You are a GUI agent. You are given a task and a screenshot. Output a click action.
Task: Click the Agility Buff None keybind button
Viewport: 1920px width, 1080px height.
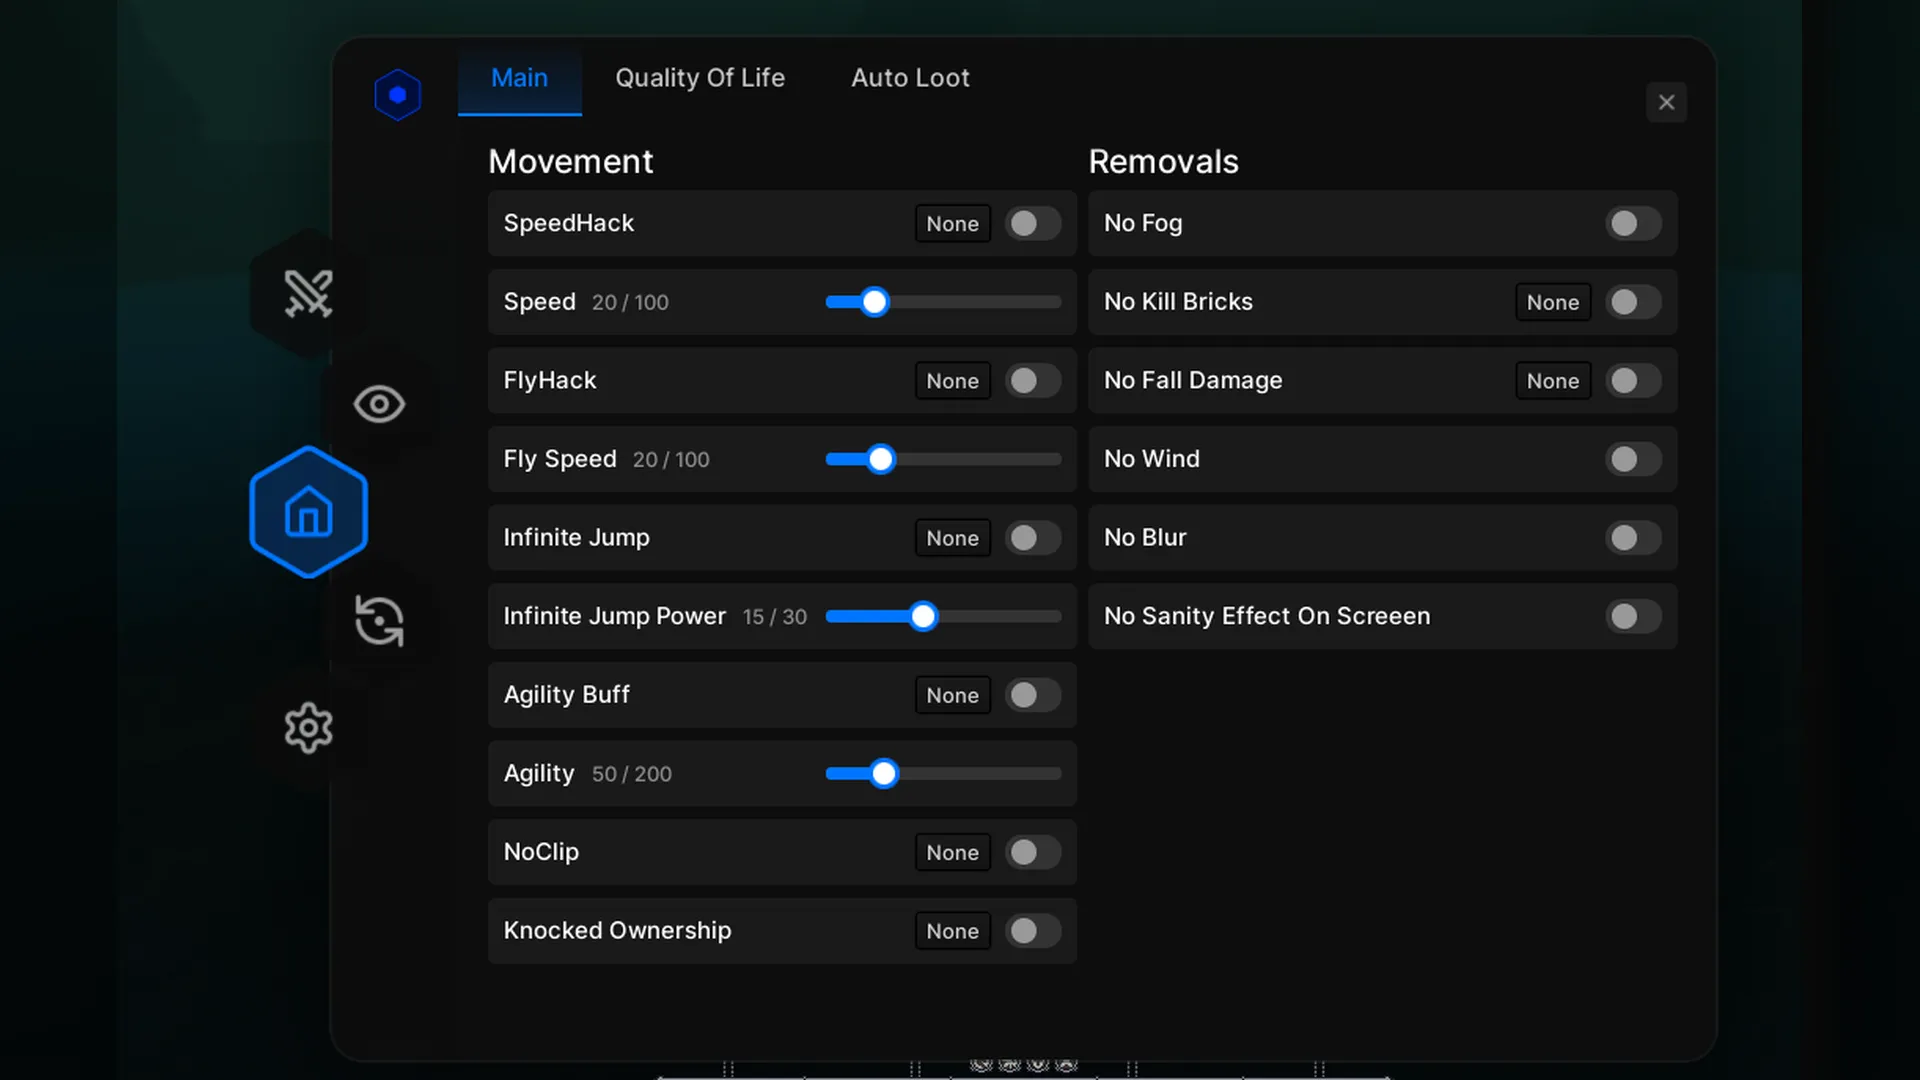(x=952, y=695)
